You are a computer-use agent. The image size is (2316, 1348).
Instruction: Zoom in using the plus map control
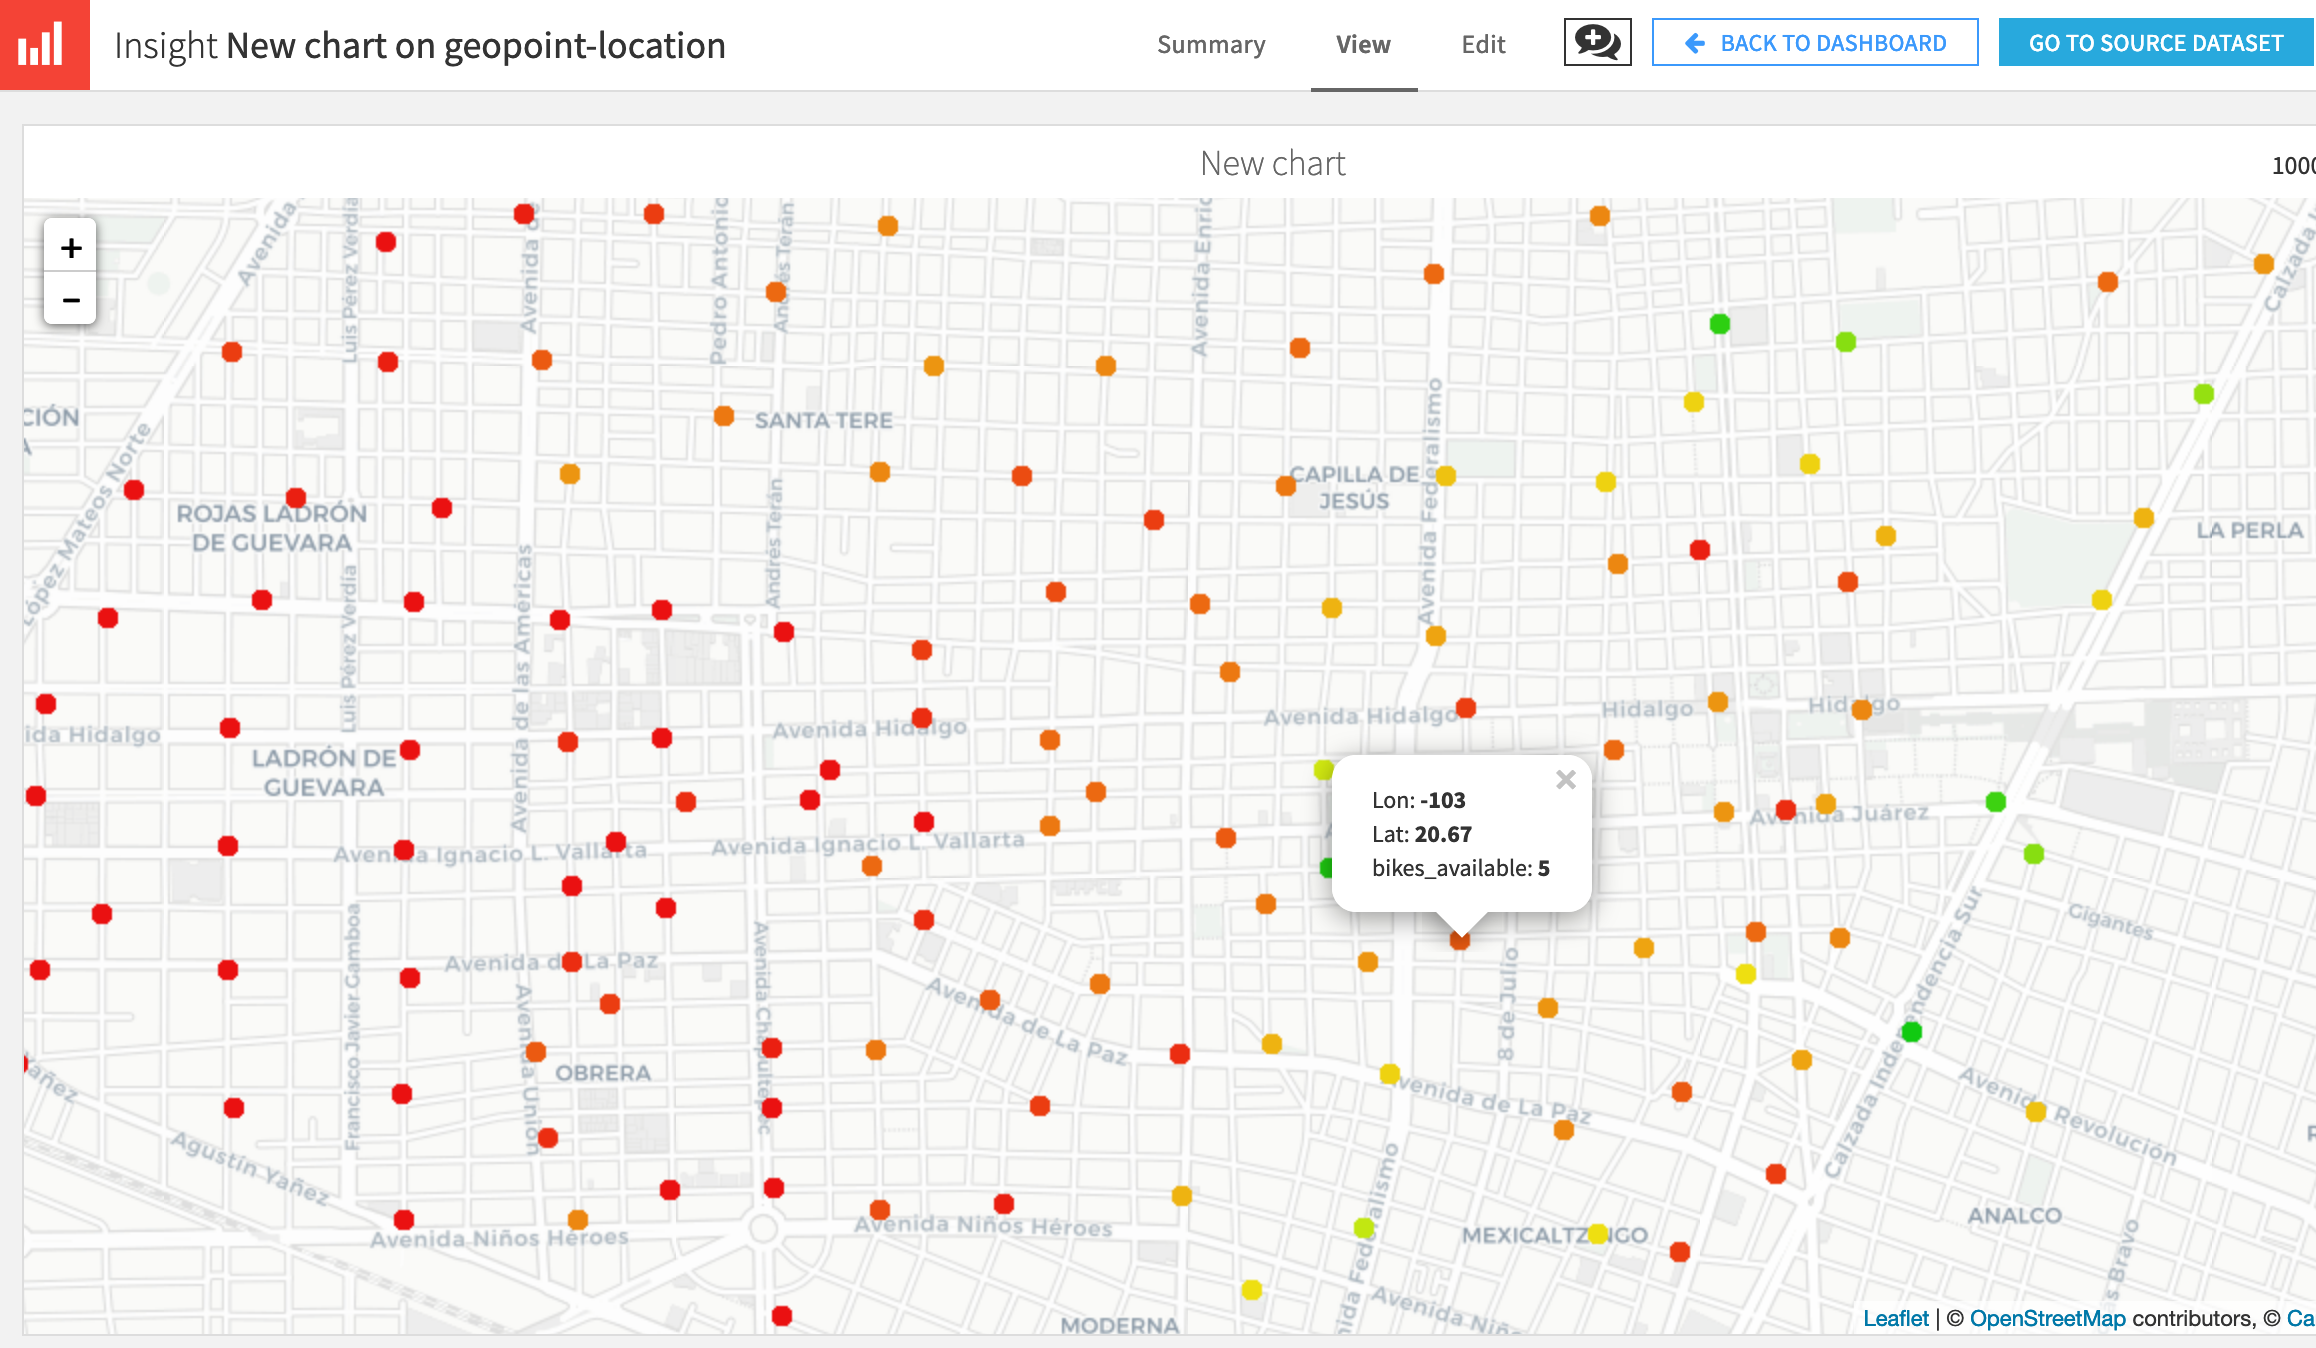[70, 248]
